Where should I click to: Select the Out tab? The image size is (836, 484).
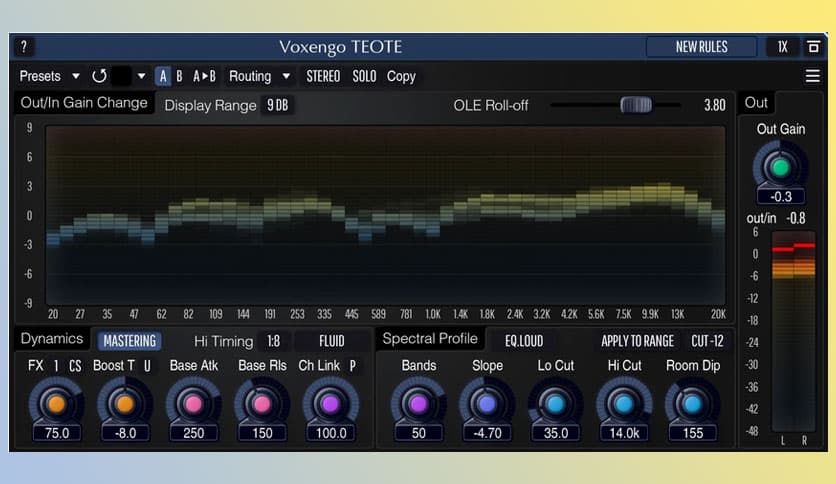[x=756, y=102]
